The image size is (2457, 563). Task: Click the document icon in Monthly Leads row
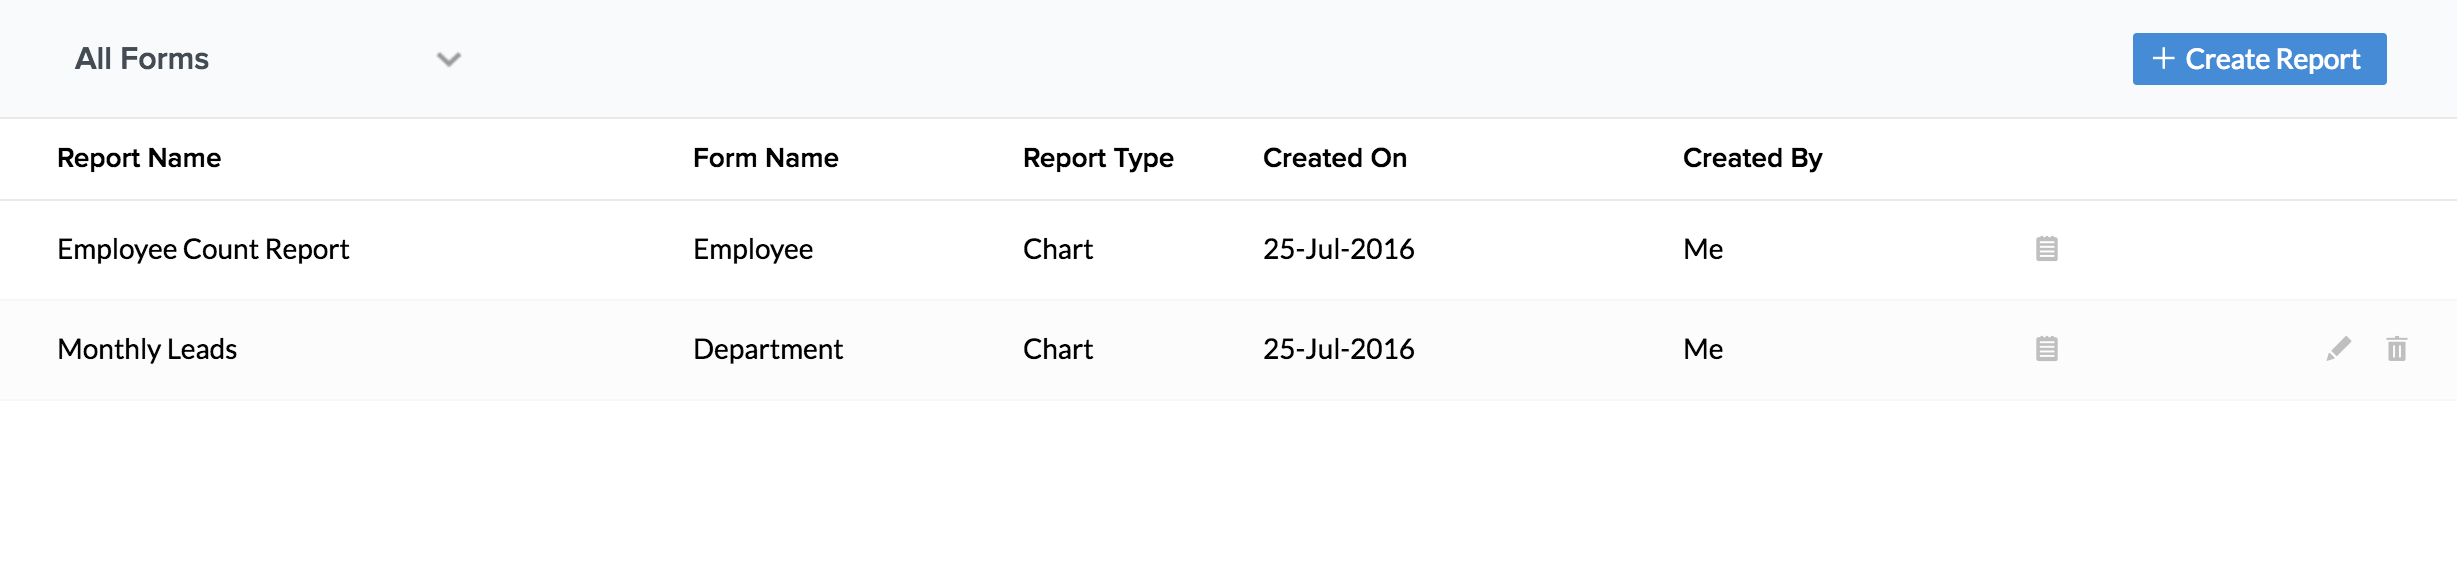click(x=2046, y=349)
